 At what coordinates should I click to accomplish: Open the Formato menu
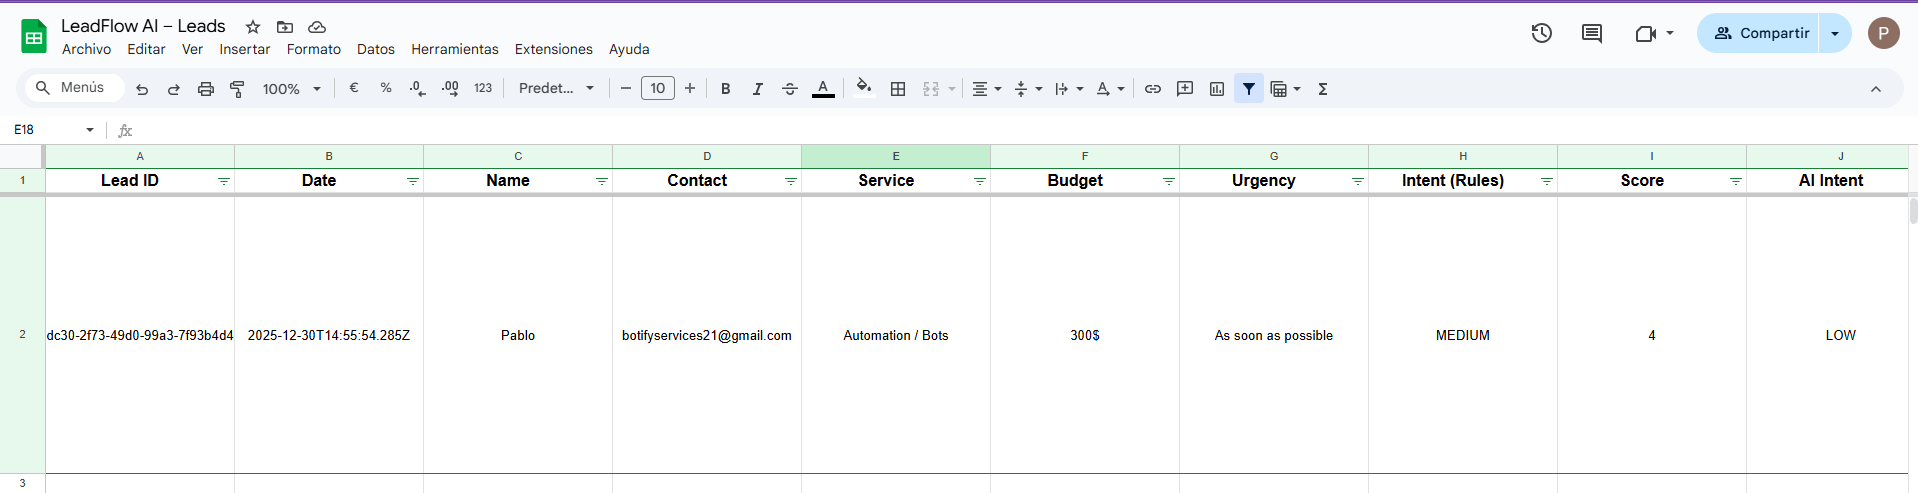[314, 49]
